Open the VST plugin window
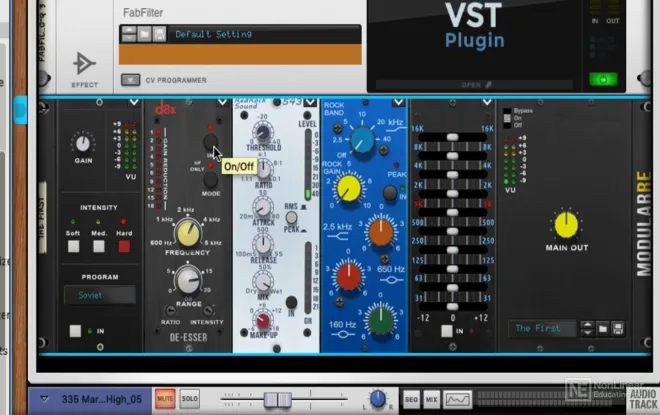This screenshot has width=660, height=415. (475, 85)
